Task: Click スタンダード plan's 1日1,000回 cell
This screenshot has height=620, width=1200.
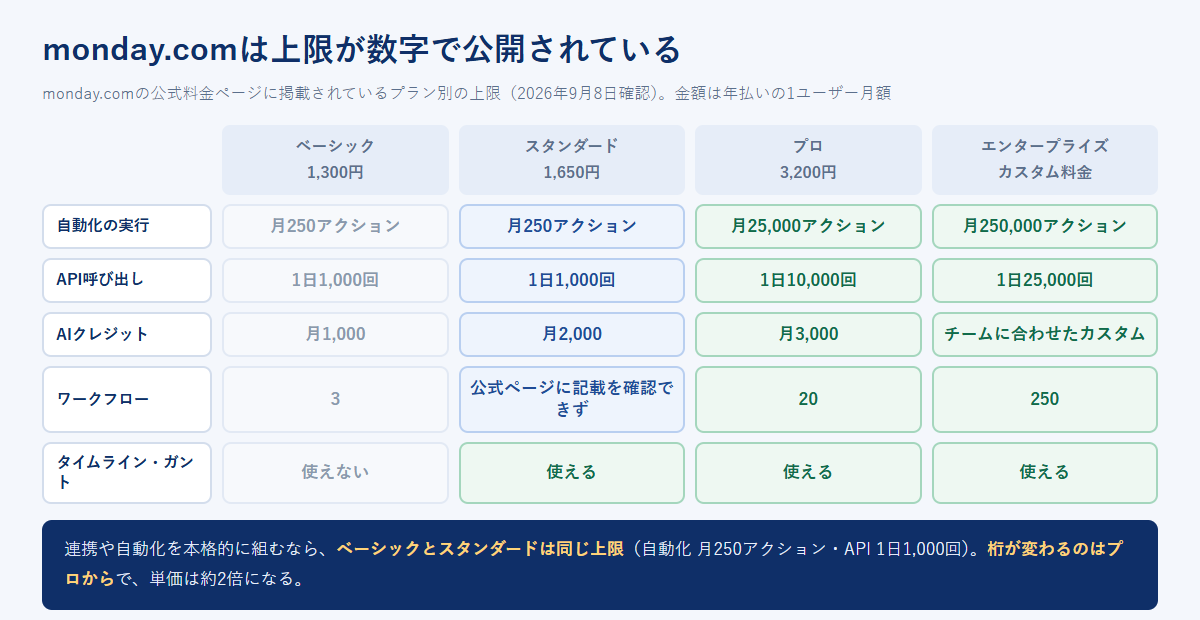Action: pos(572,280)
